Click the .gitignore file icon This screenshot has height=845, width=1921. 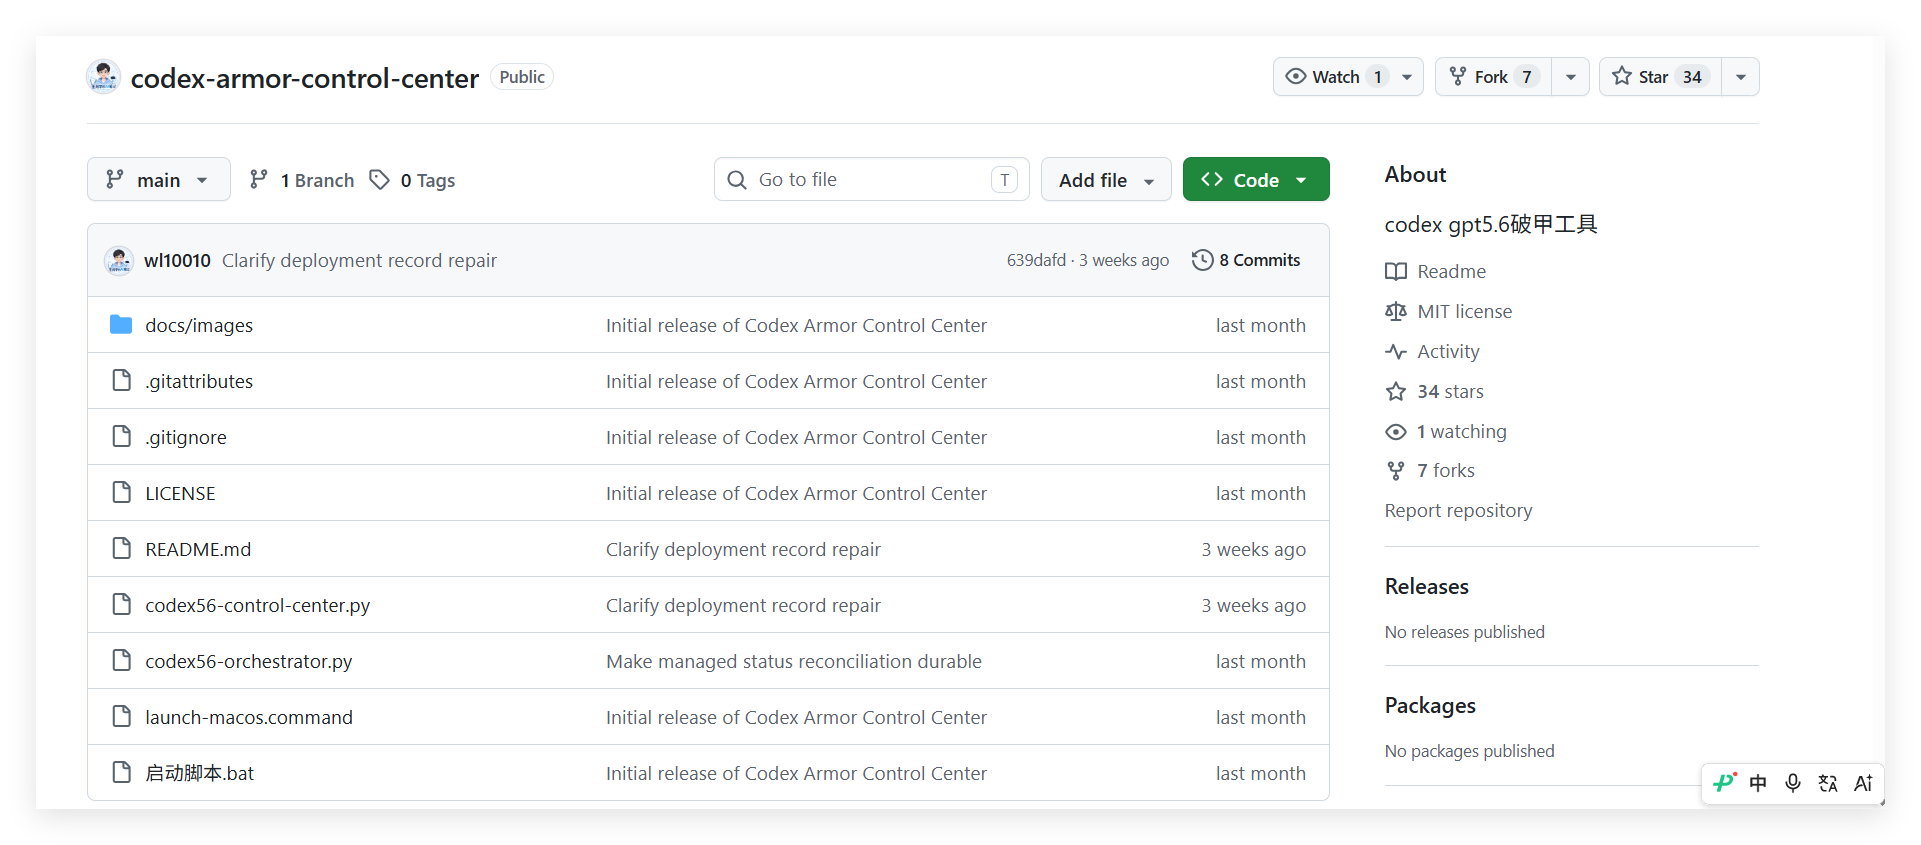point(122,436)
